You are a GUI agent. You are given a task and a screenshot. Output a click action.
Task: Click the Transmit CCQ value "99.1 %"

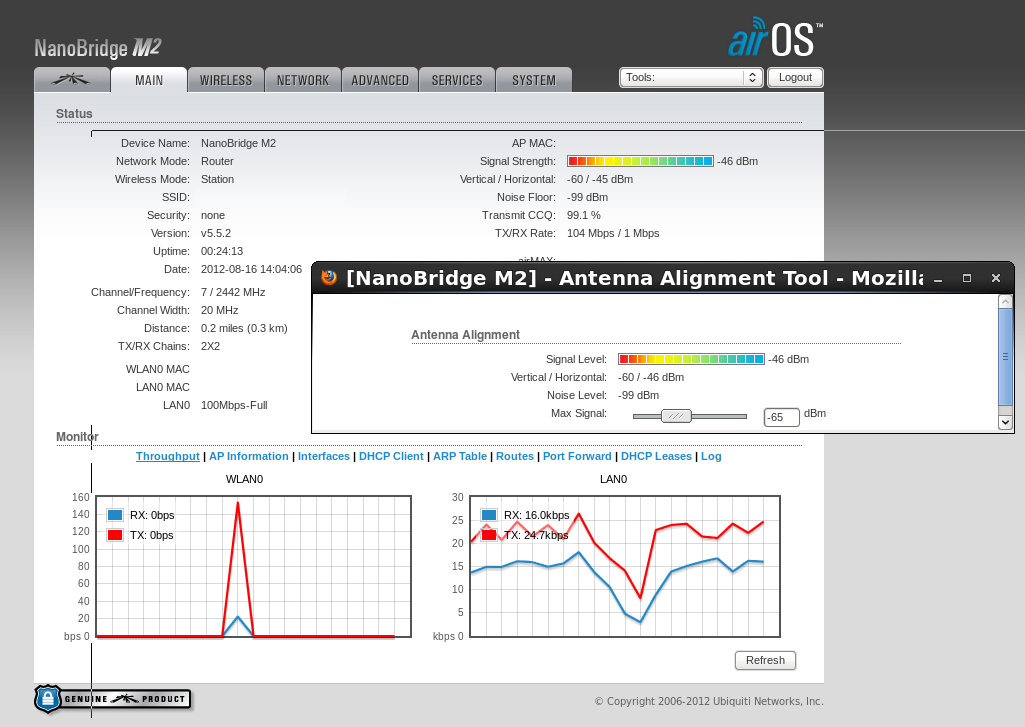(x=583, y=215)
